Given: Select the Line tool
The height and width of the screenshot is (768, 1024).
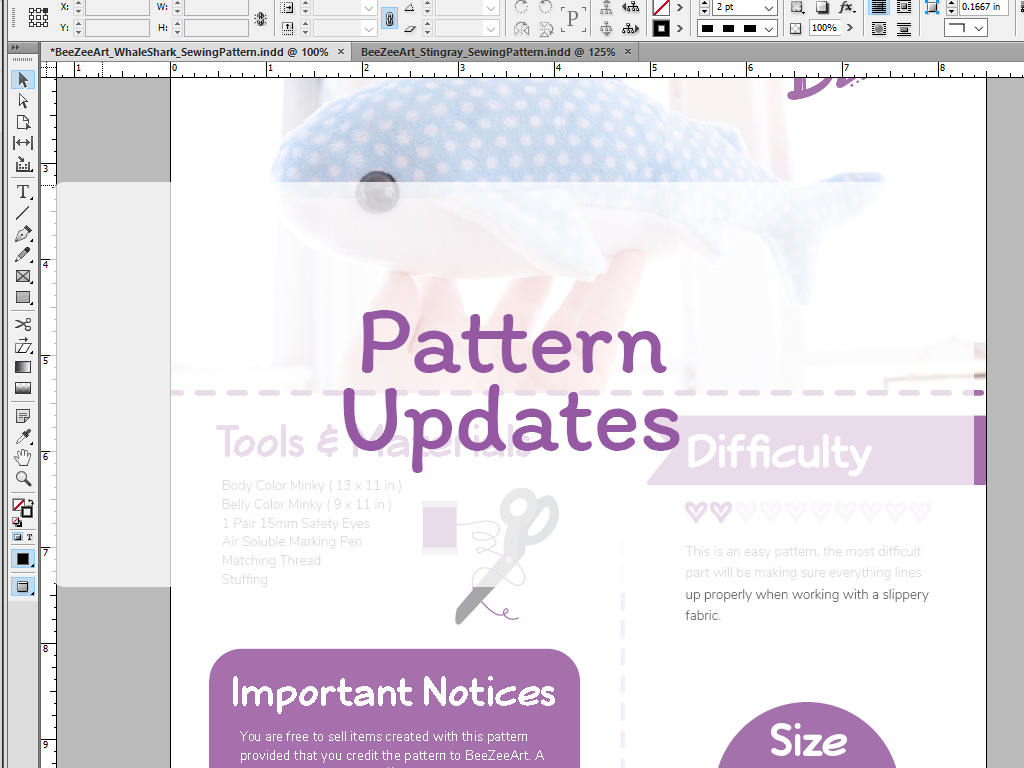Looking at the screenshot, I should [23, 213].
